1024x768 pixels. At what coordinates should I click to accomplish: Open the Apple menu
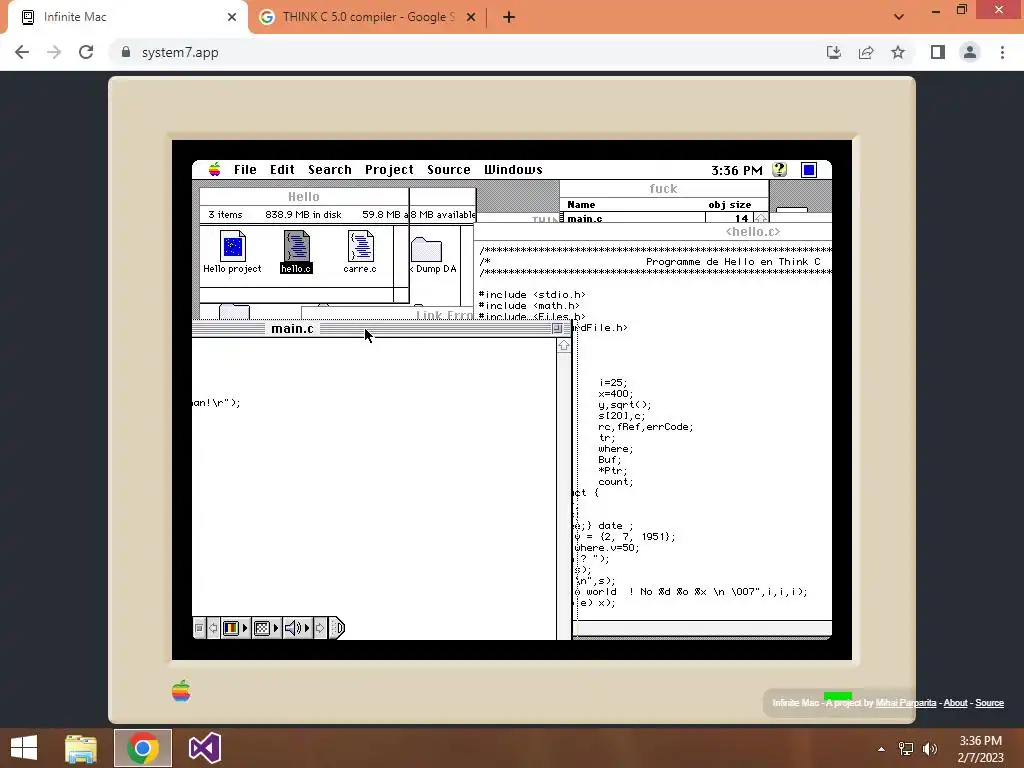[214, 170]
